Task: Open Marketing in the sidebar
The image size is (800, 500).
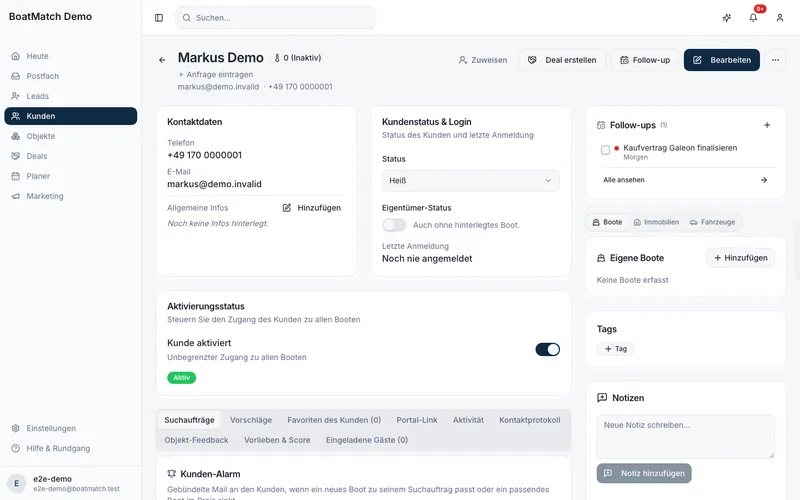Action: coord(71,196)
